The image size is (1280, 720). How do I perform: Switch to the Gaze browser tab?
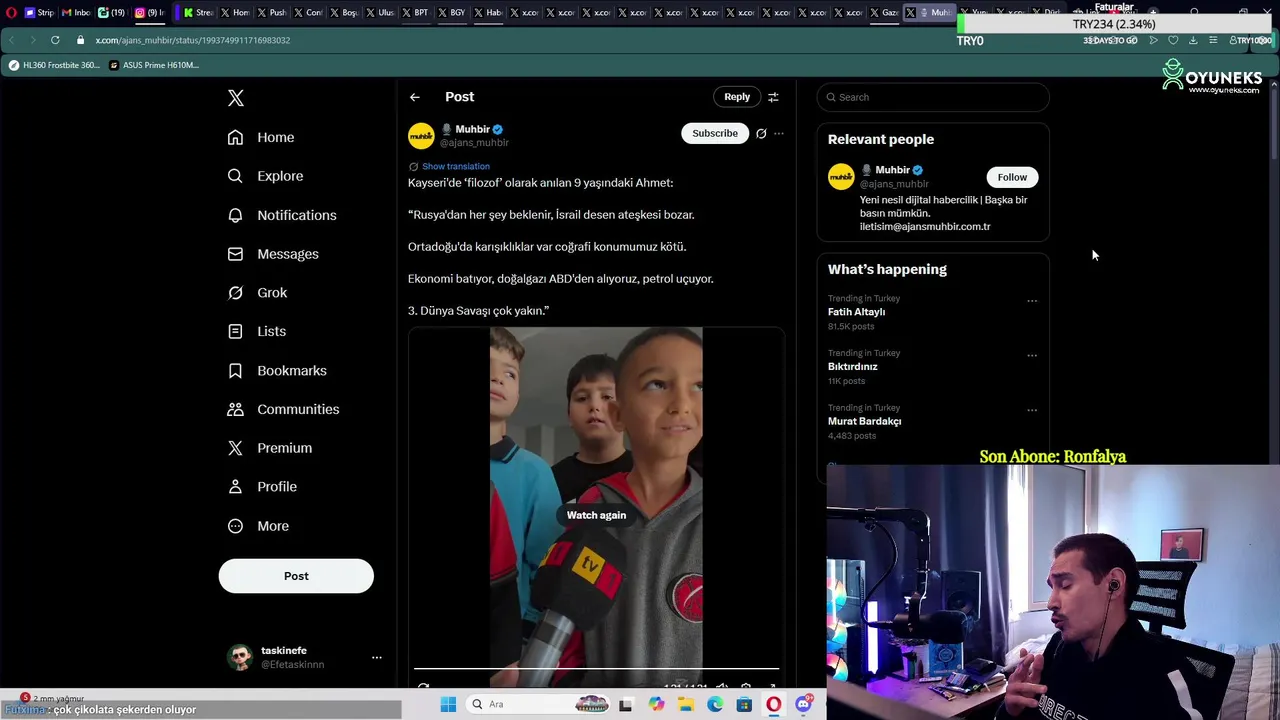pyautogui.click(x=882, y=13)
